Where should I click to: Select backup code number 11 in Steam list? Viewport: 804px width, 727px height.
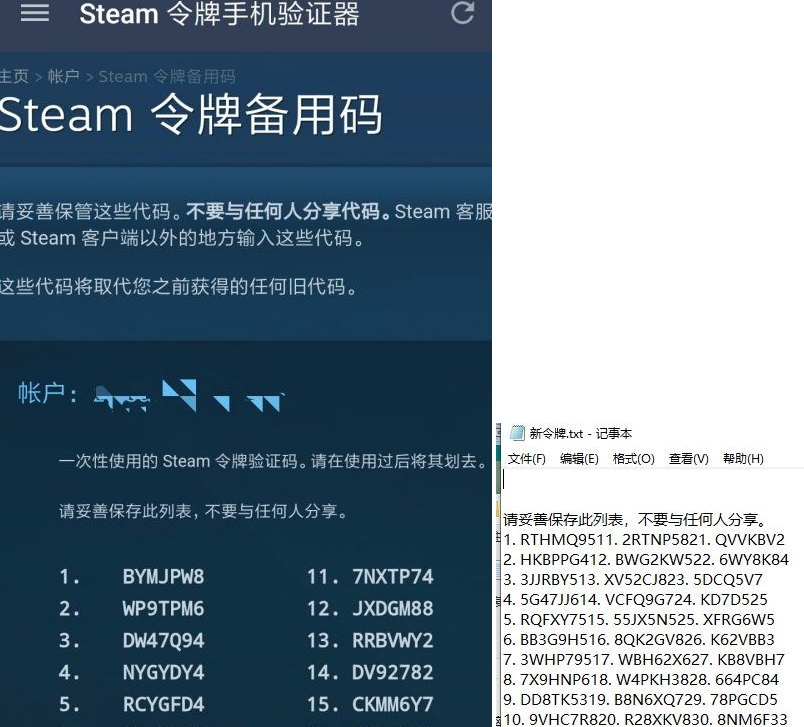coord(392,577)
